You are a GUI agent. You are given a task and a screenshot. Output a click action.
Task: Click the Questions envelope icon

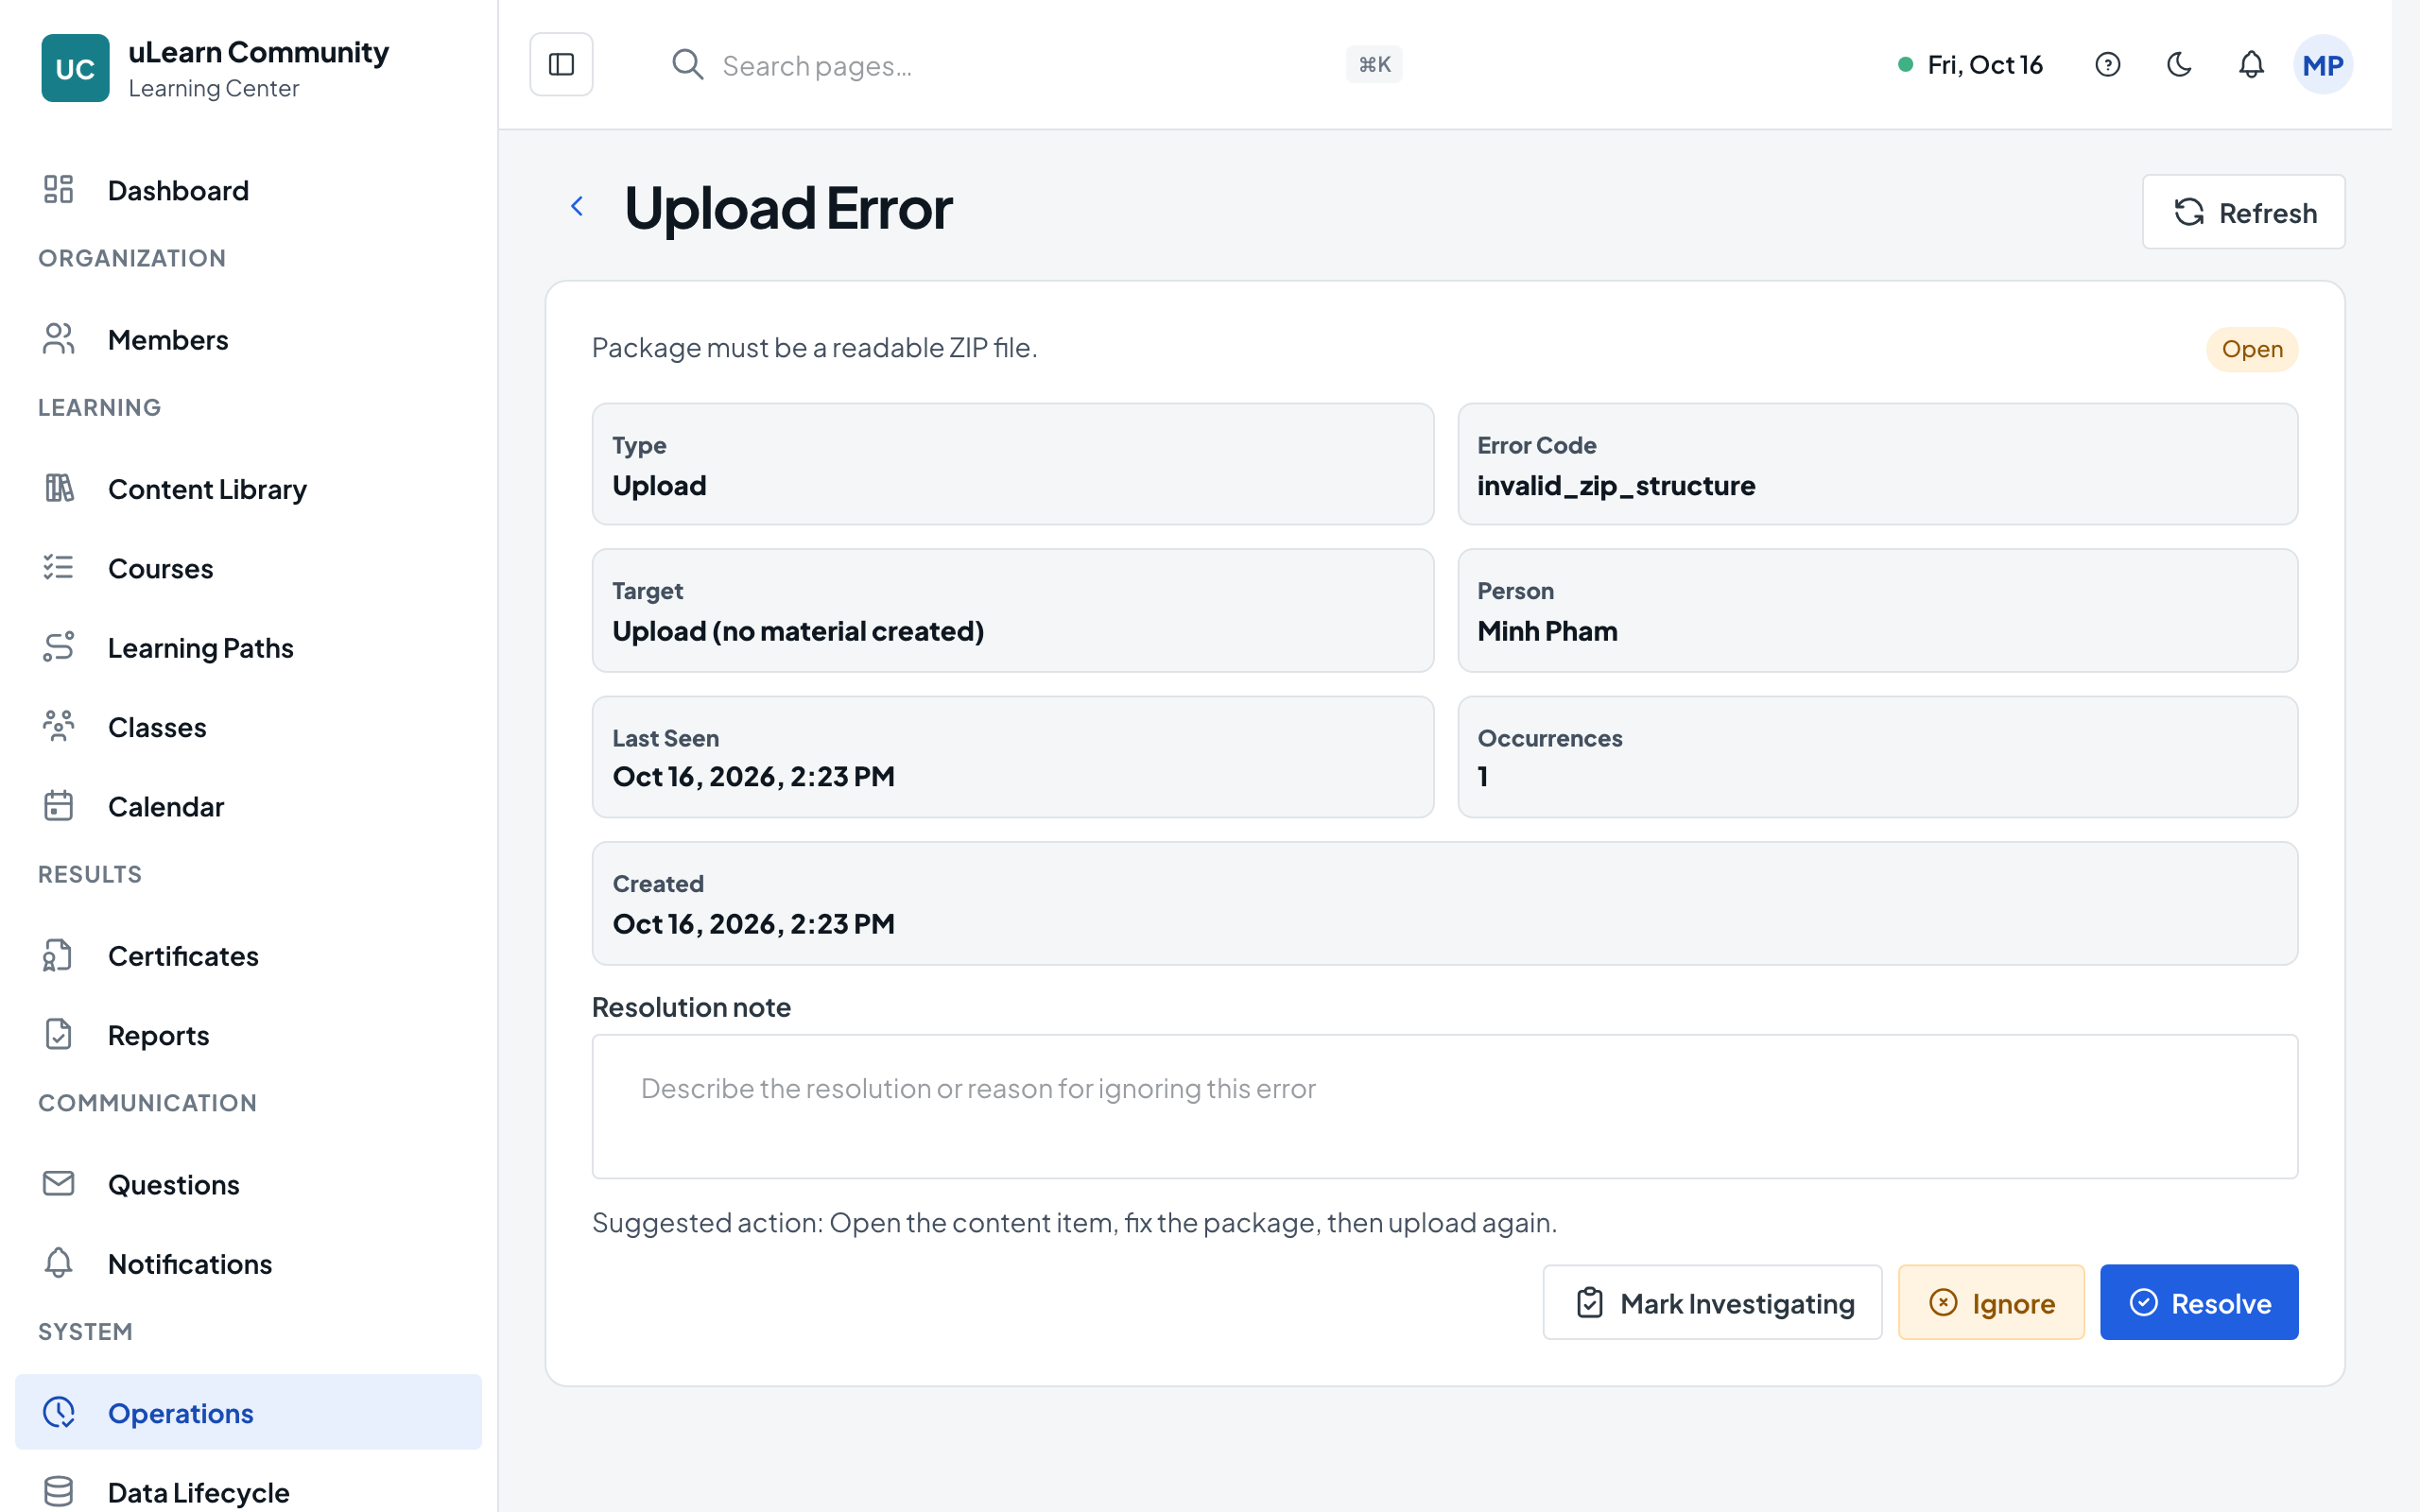pyautogui.click(x=59, y=1183)
